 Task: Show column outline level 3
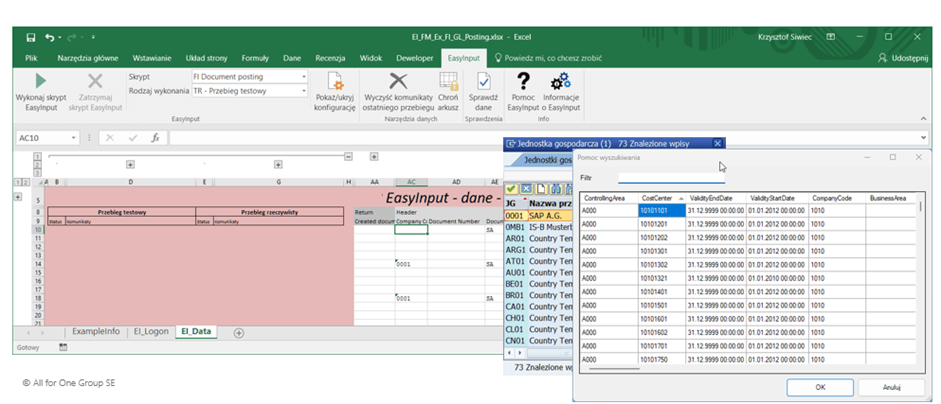(x=37, y=173)
